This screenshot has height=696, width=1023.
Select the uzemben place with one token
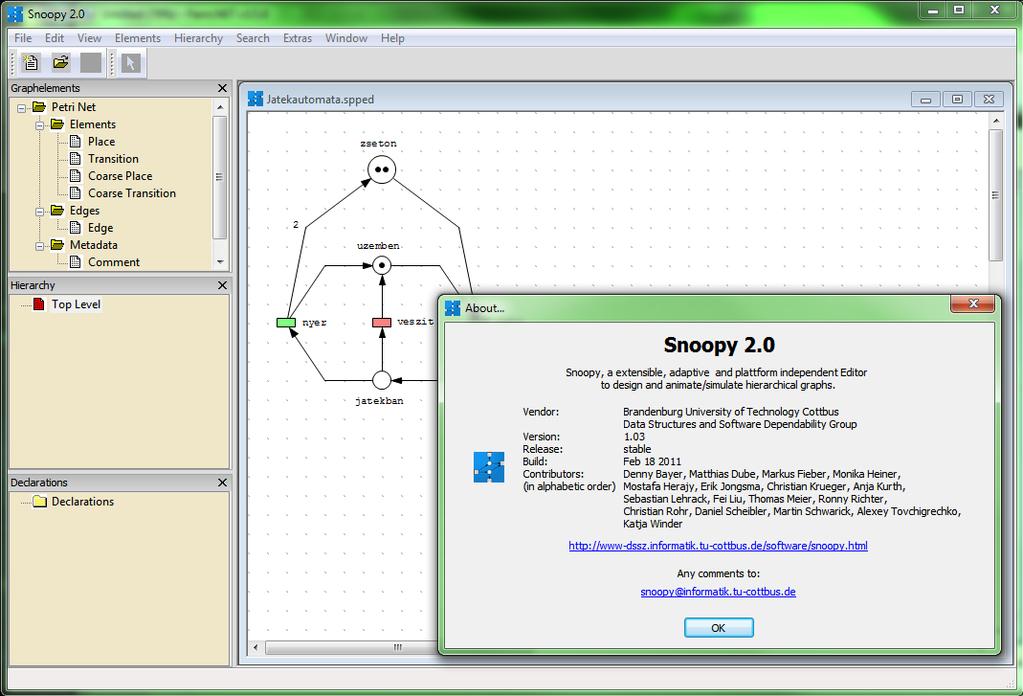382,265
